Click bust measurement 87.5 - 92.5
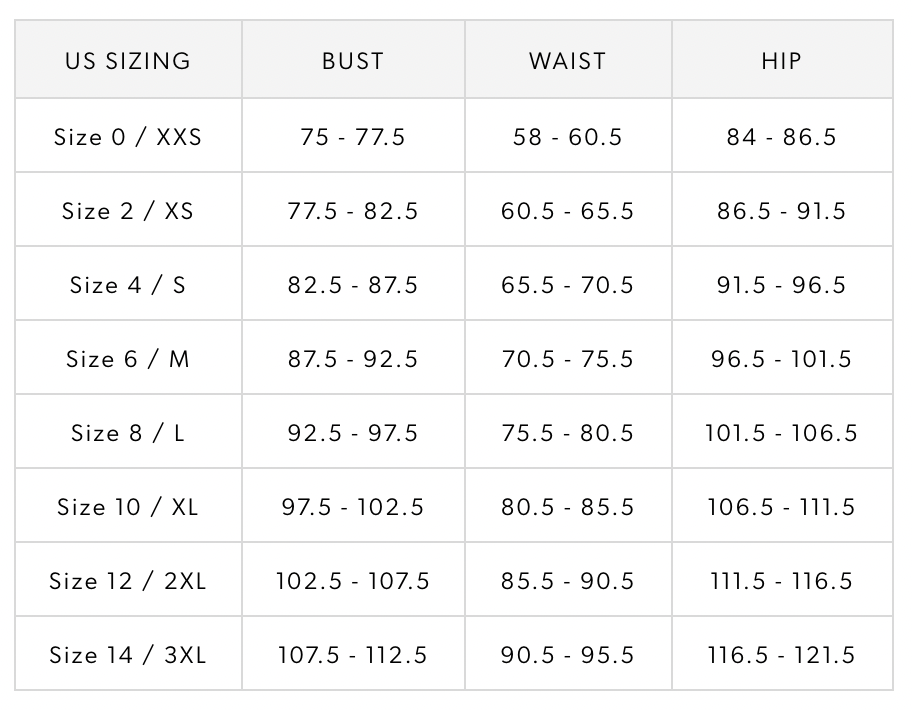 tap(353, 359)
